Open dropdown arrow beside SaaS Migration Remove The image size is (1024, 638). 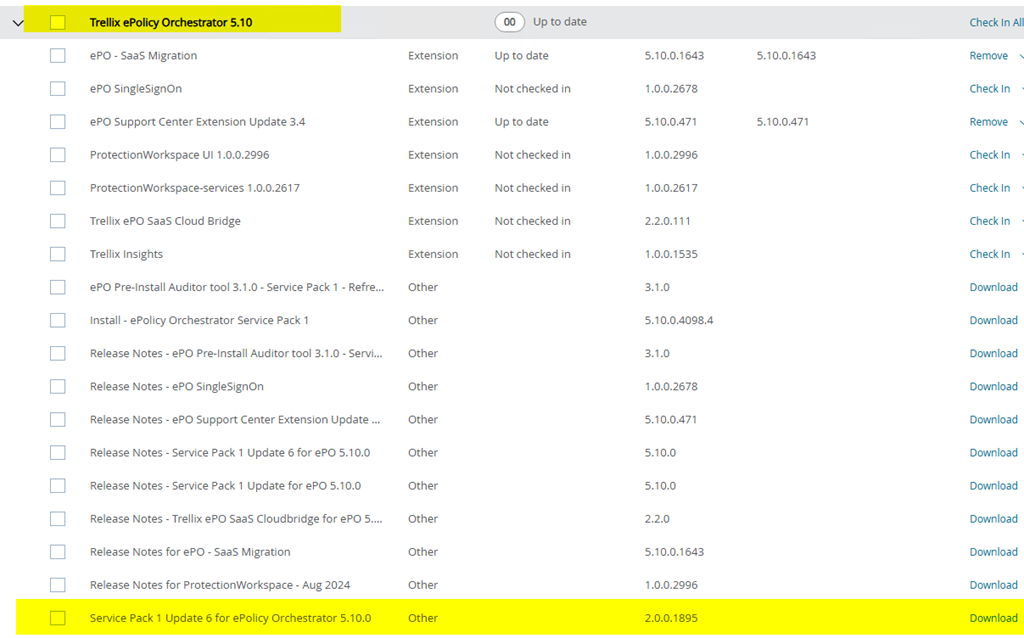[1020, 56]
